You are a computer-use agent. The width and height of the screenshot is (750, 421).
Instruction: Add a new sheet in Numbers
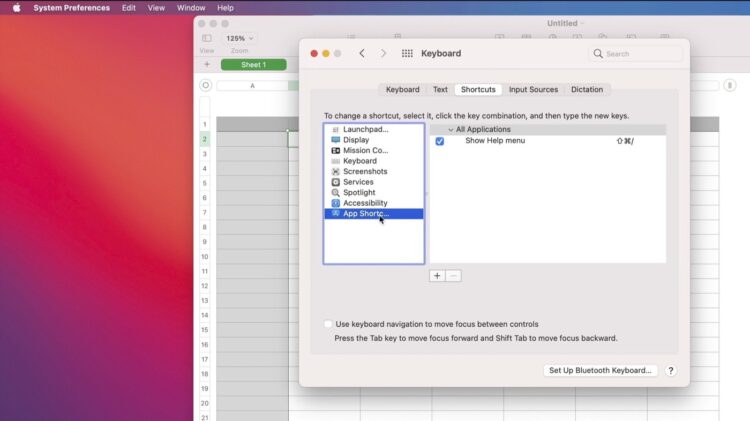coord(207,64)
